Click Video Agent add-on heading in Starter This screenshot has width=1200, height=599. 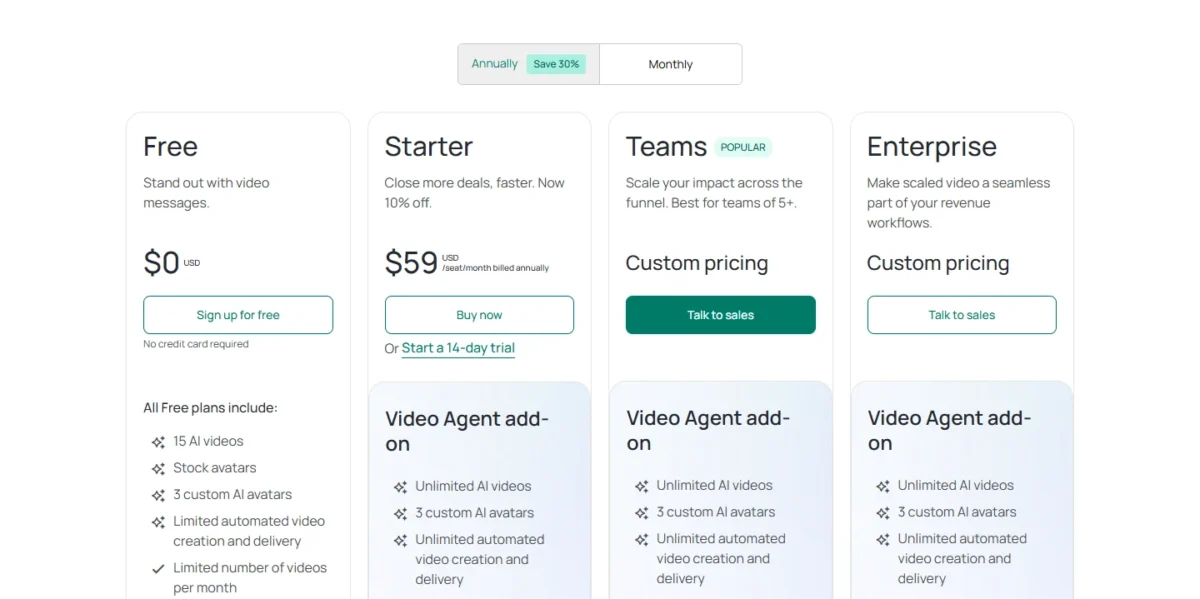(467, 432)
